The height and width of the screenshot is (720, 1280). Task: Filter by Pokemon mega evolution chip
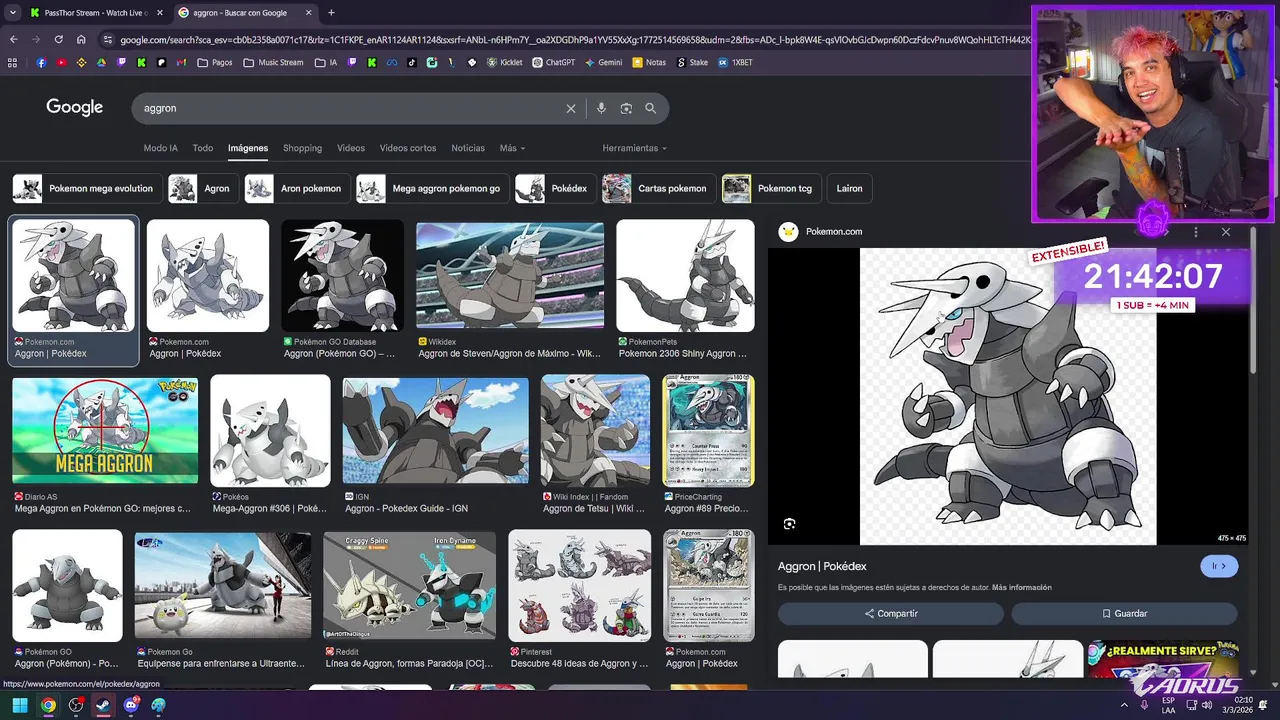pos(87,188)
